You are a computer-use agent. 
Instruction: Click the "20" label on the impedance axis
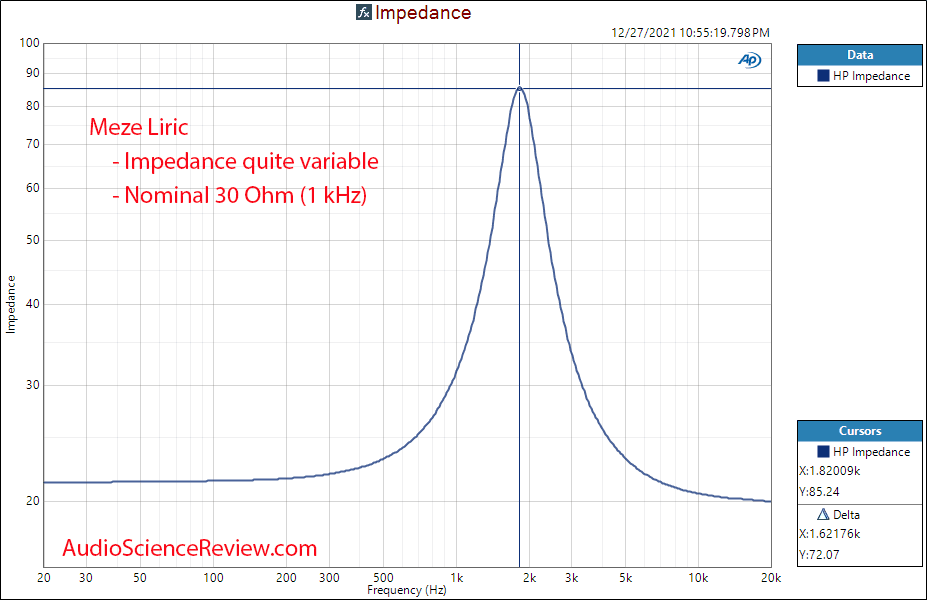coord(33,501)
